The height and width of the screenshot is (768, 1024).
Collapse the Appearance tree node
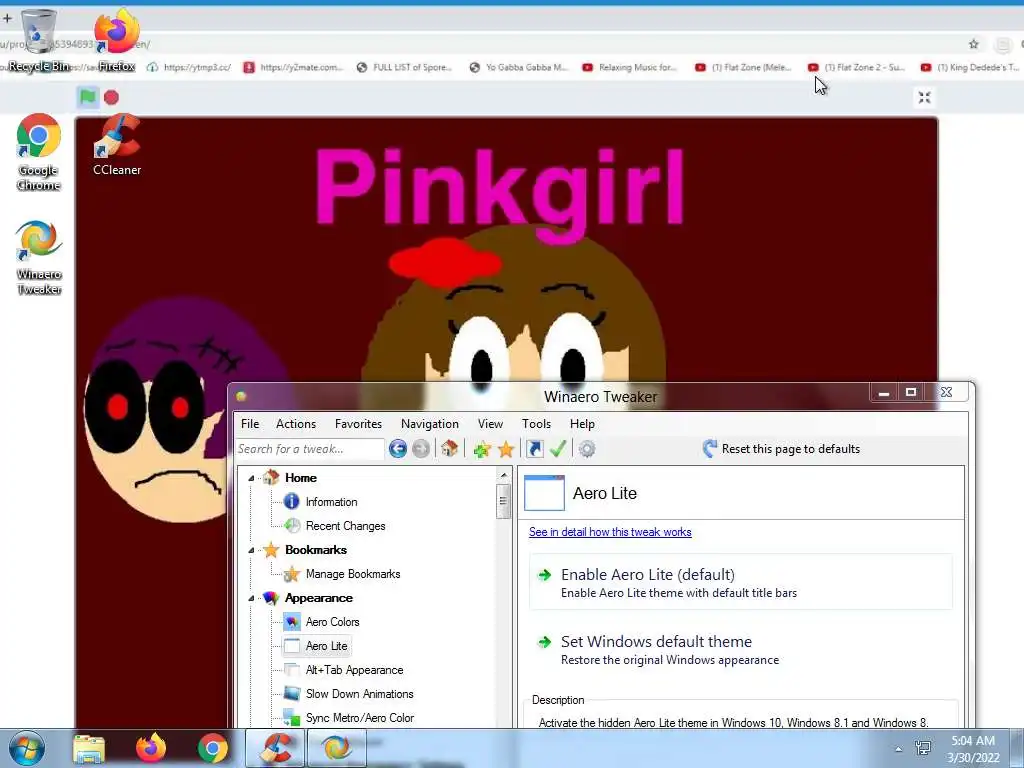coord(251,598)
